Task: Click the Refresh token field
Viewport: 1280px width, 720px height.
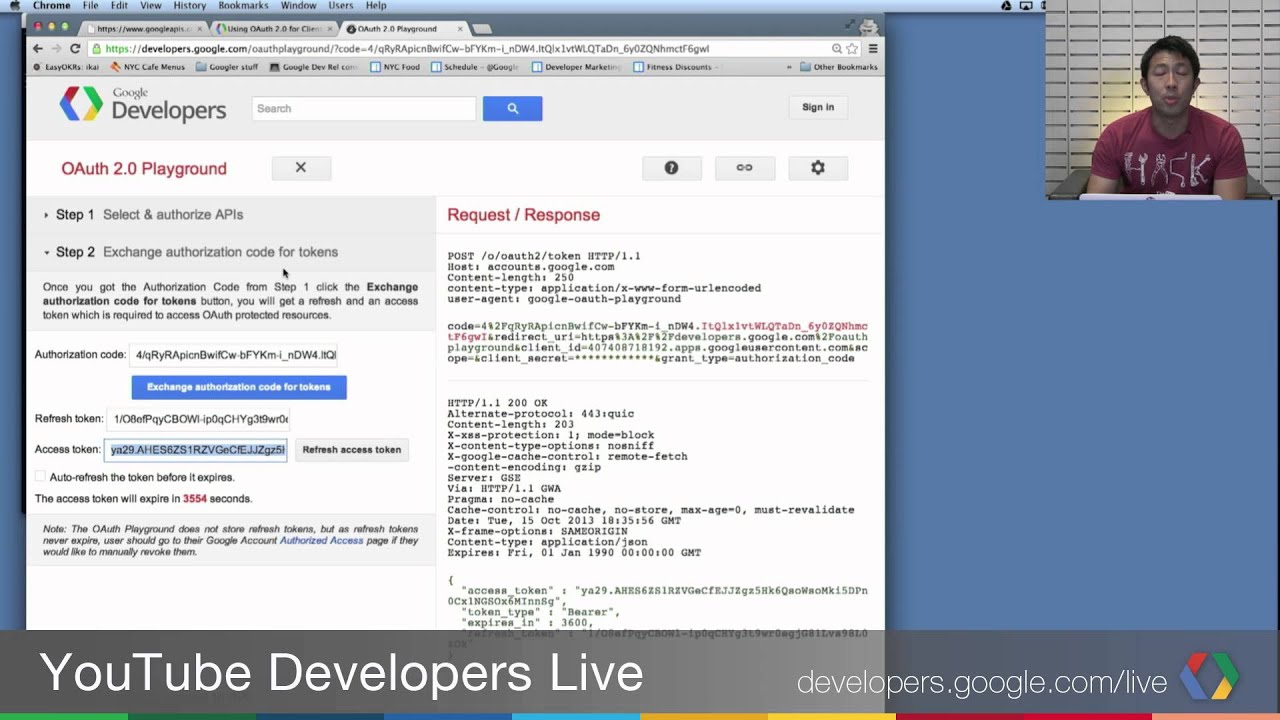Action: click(x=200, y=419)
